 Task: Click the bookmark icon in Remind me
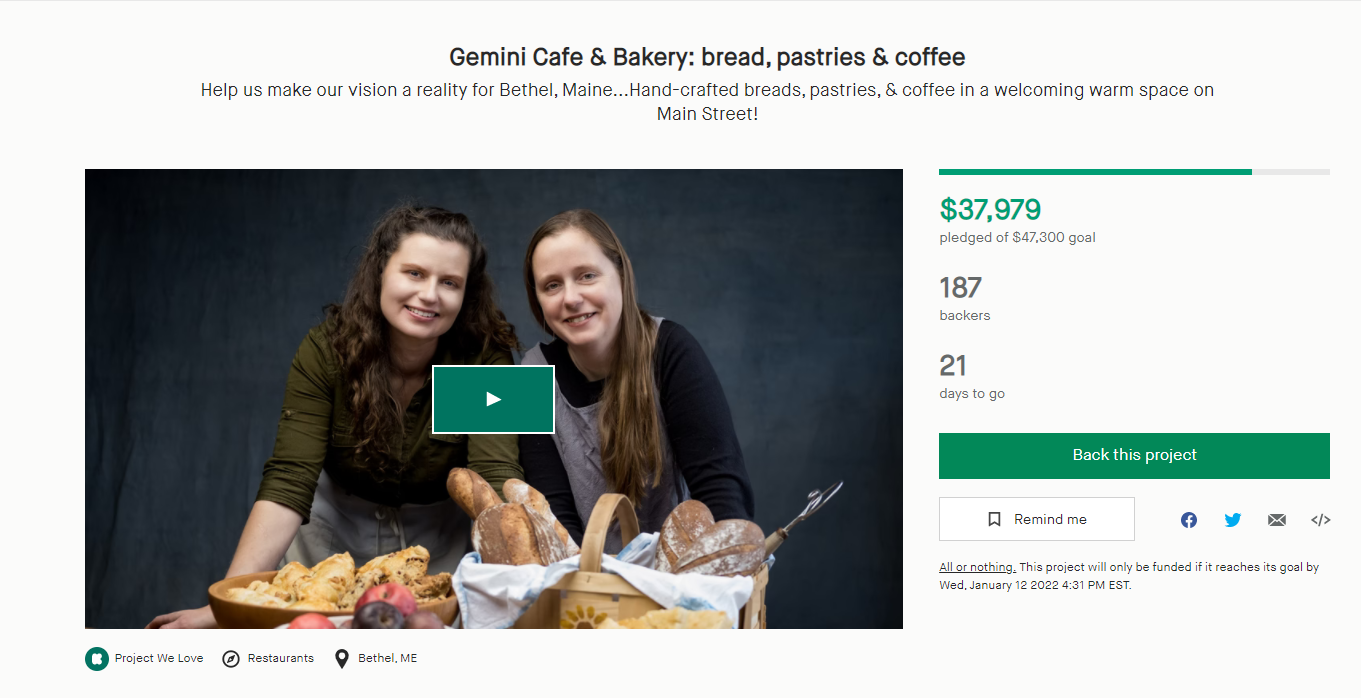[994, 520]
